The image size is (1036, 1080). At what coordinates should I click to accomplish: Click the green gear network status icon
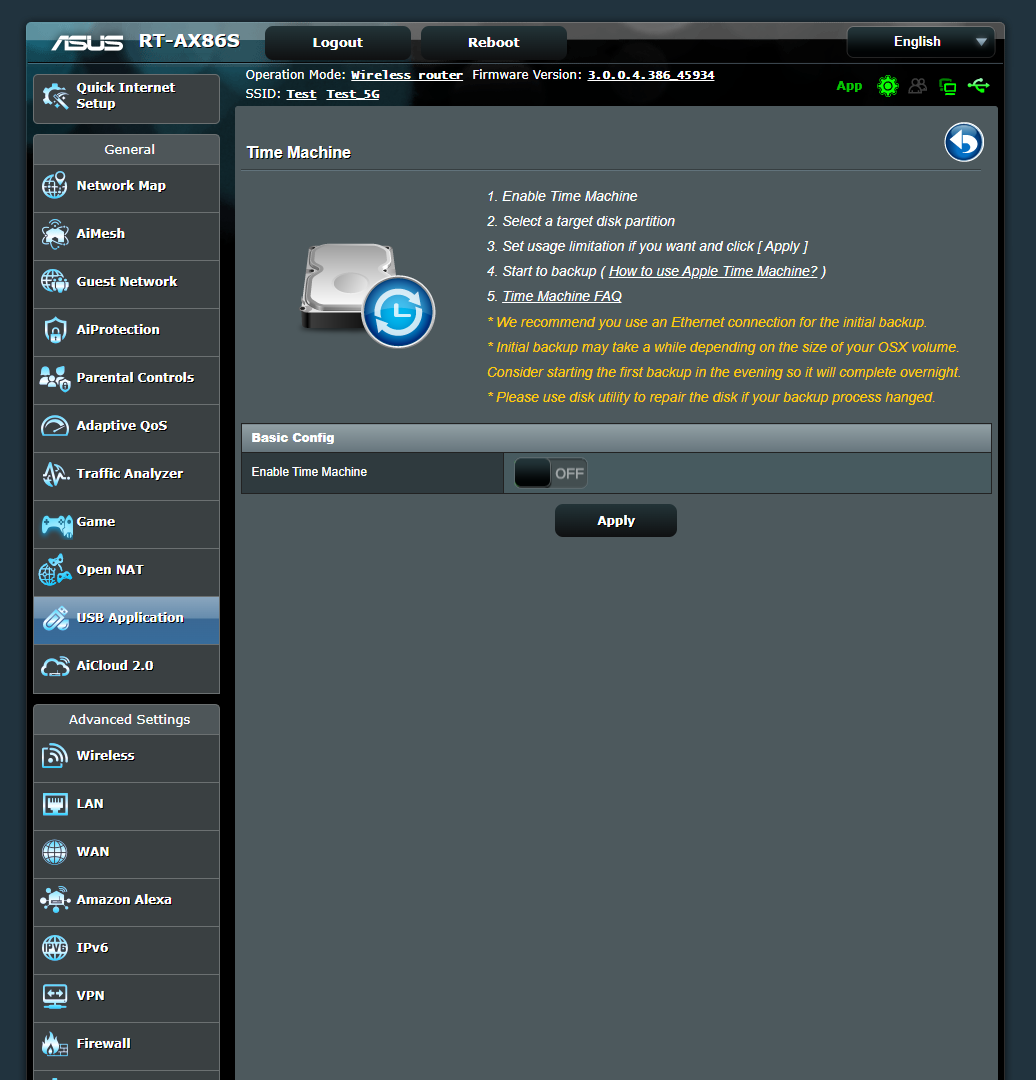point(887,86)
